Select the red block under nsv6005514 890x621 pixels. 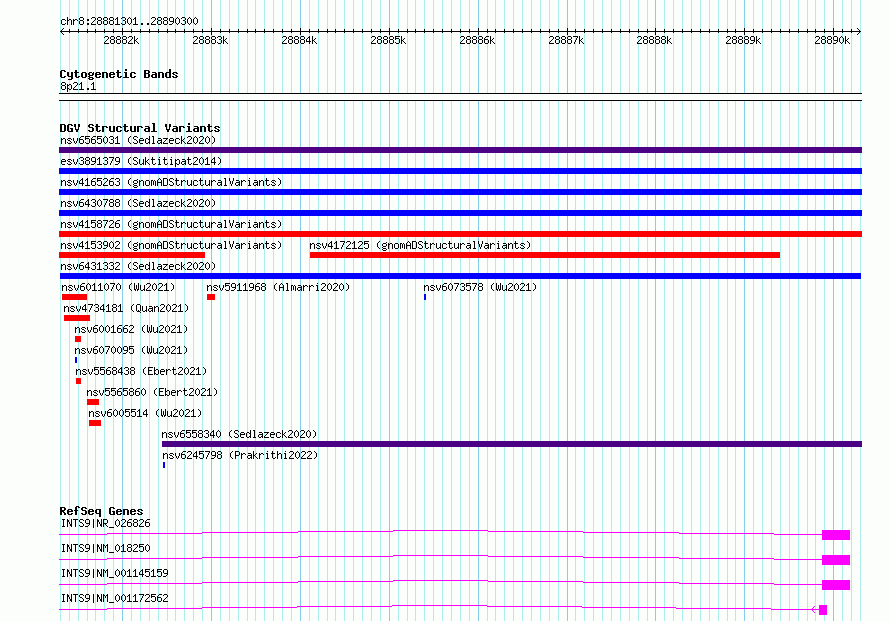click(95, 423)
